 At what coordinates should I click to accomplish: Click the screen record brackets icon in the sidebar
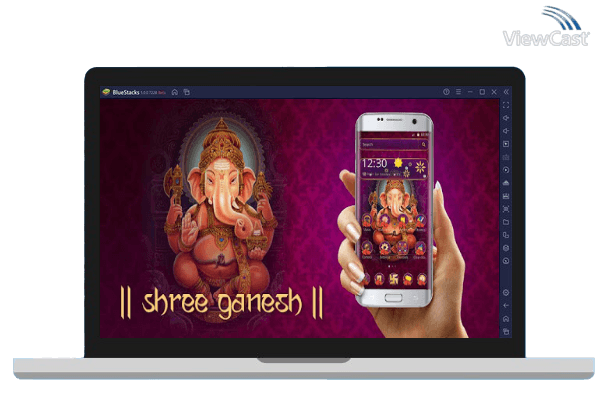point(506,209)
